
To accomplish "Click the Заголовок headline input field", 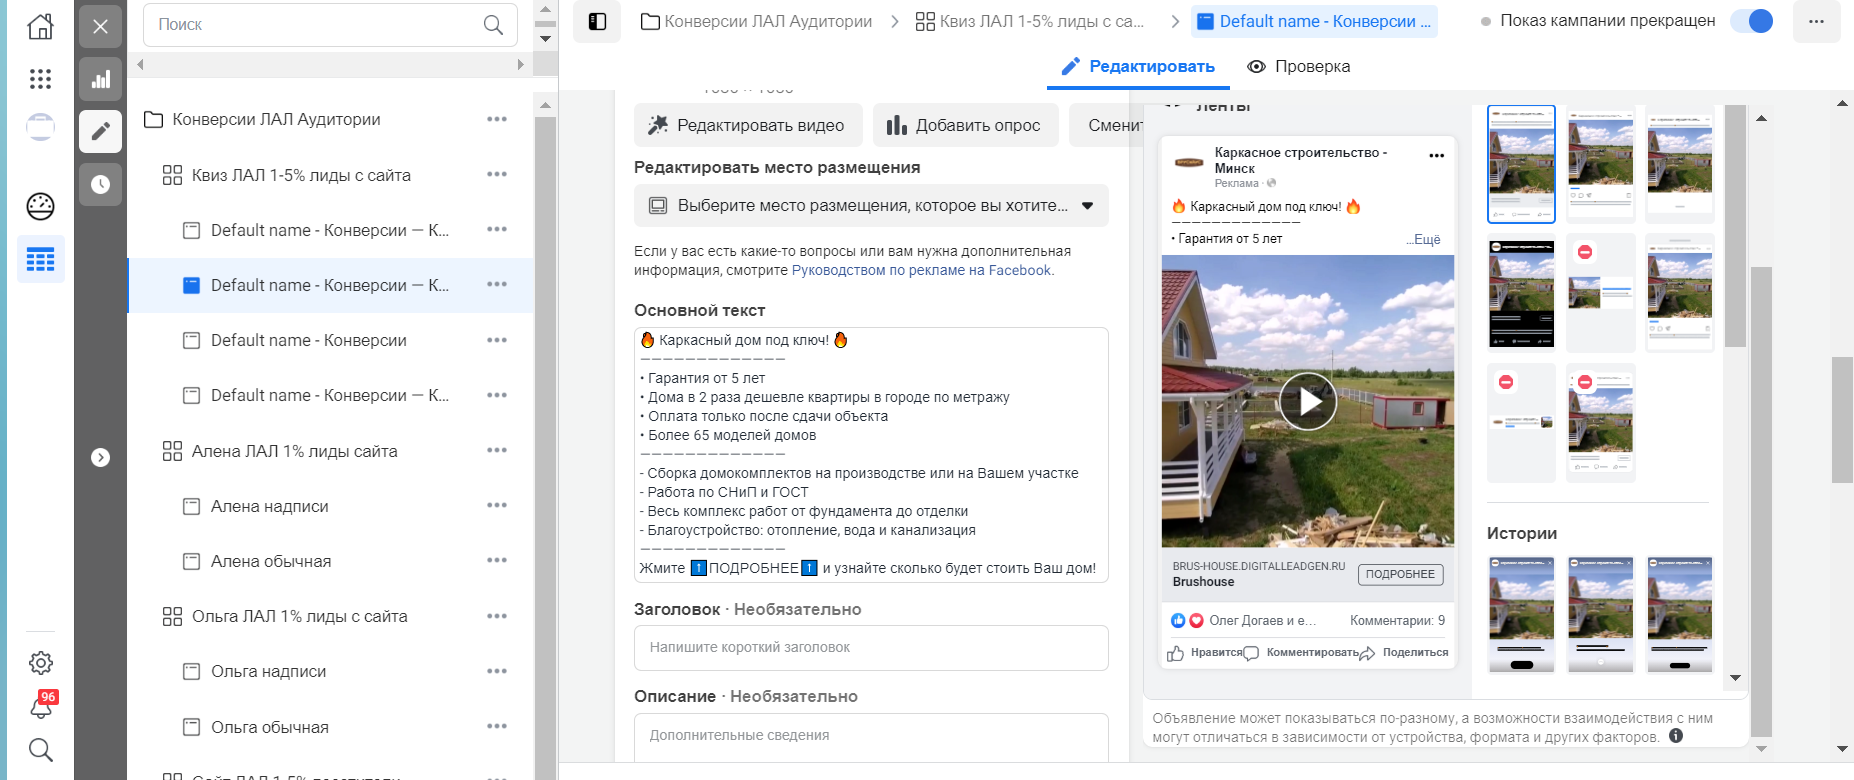I will (x=871, y=648).
